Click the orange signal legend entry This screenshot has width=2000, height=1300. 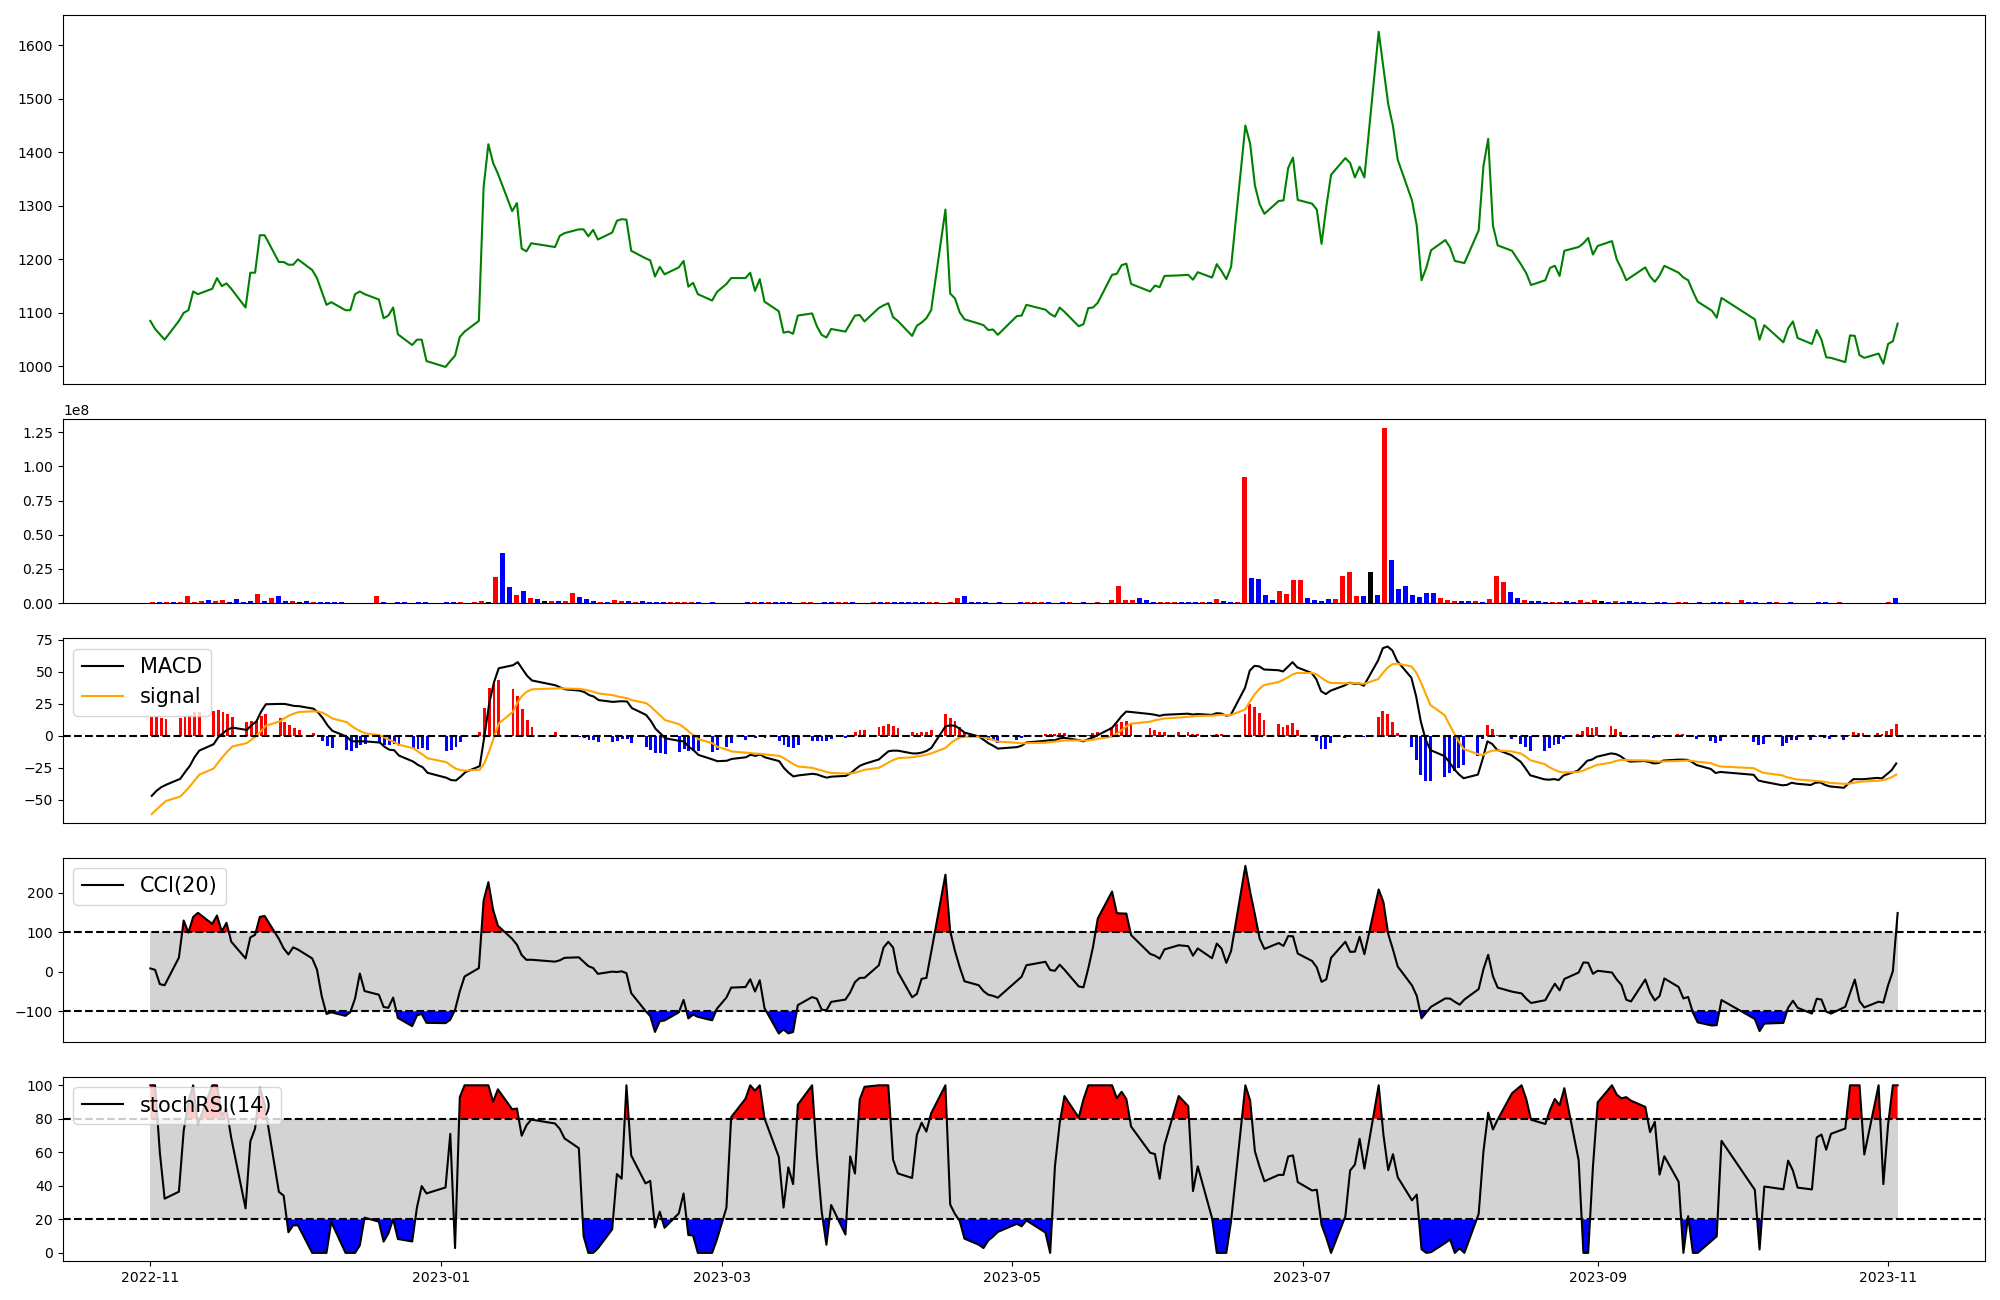click(169, 696)
